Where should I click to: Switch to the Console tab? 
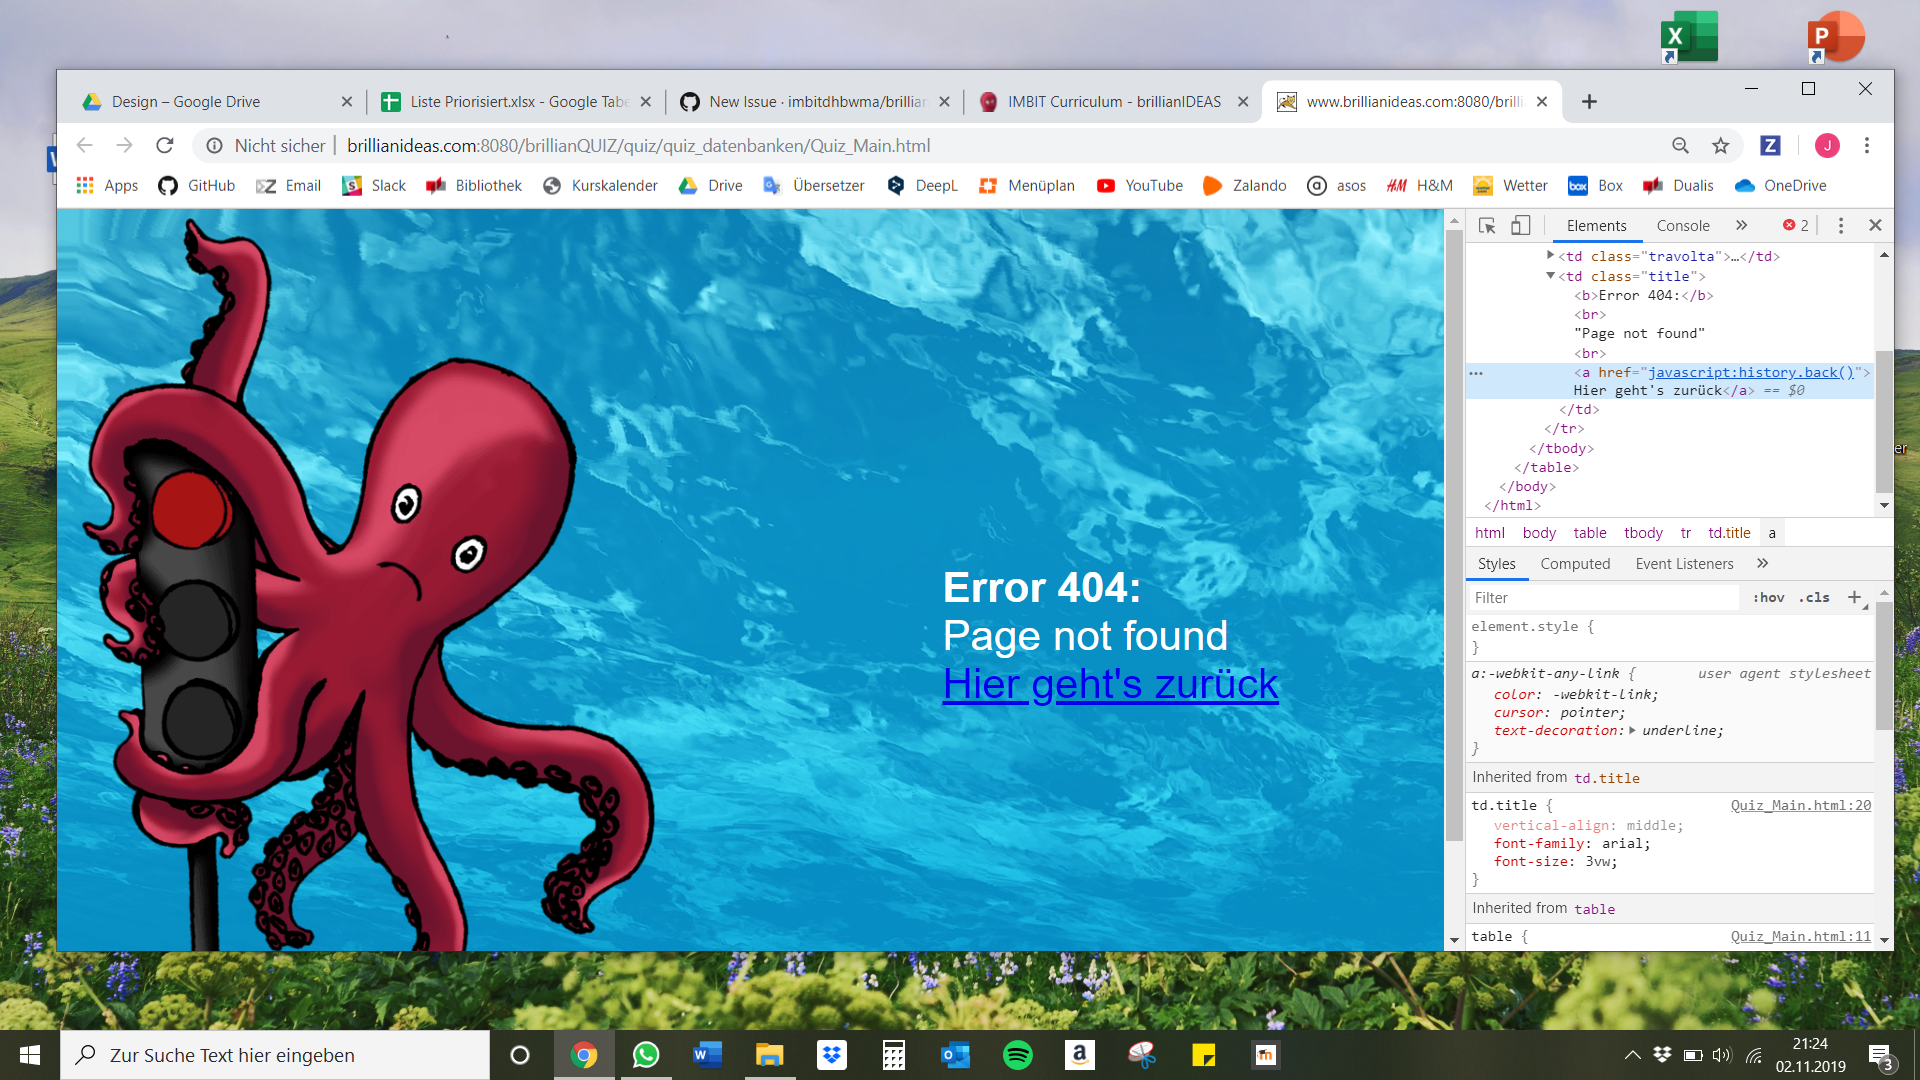coord(1682,226)
